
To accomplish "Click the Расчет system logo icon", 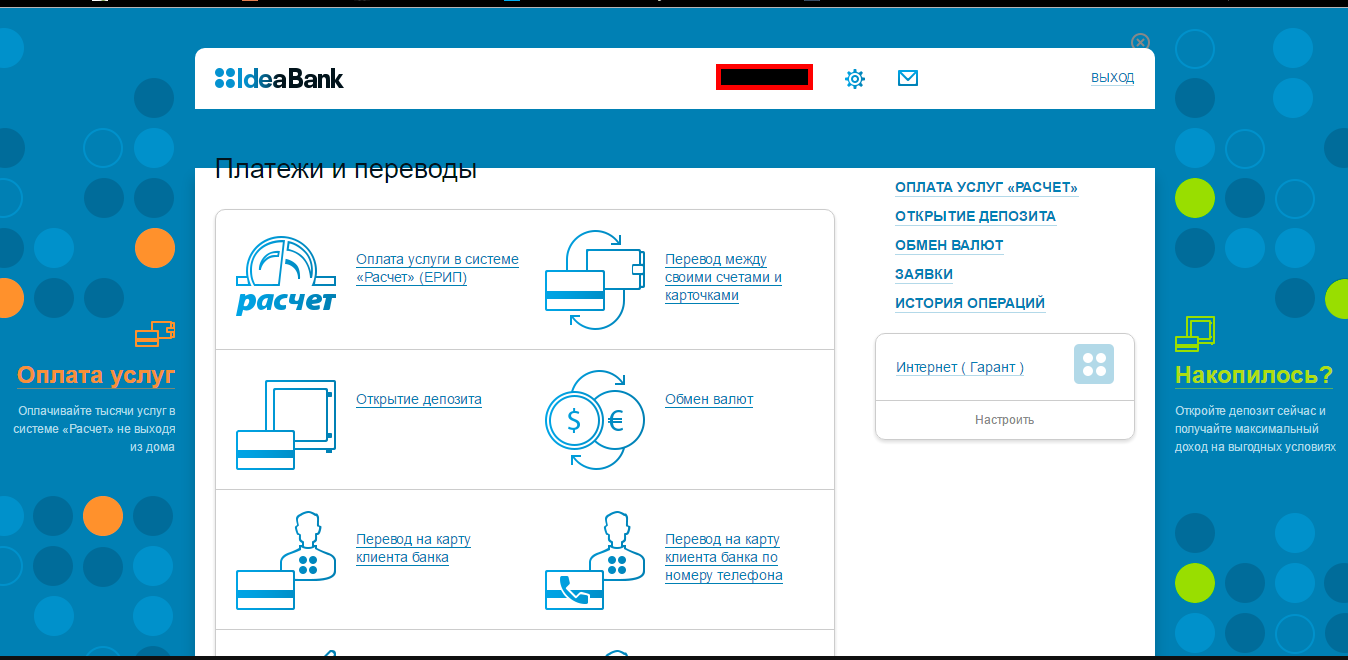I will click(286, 277).
